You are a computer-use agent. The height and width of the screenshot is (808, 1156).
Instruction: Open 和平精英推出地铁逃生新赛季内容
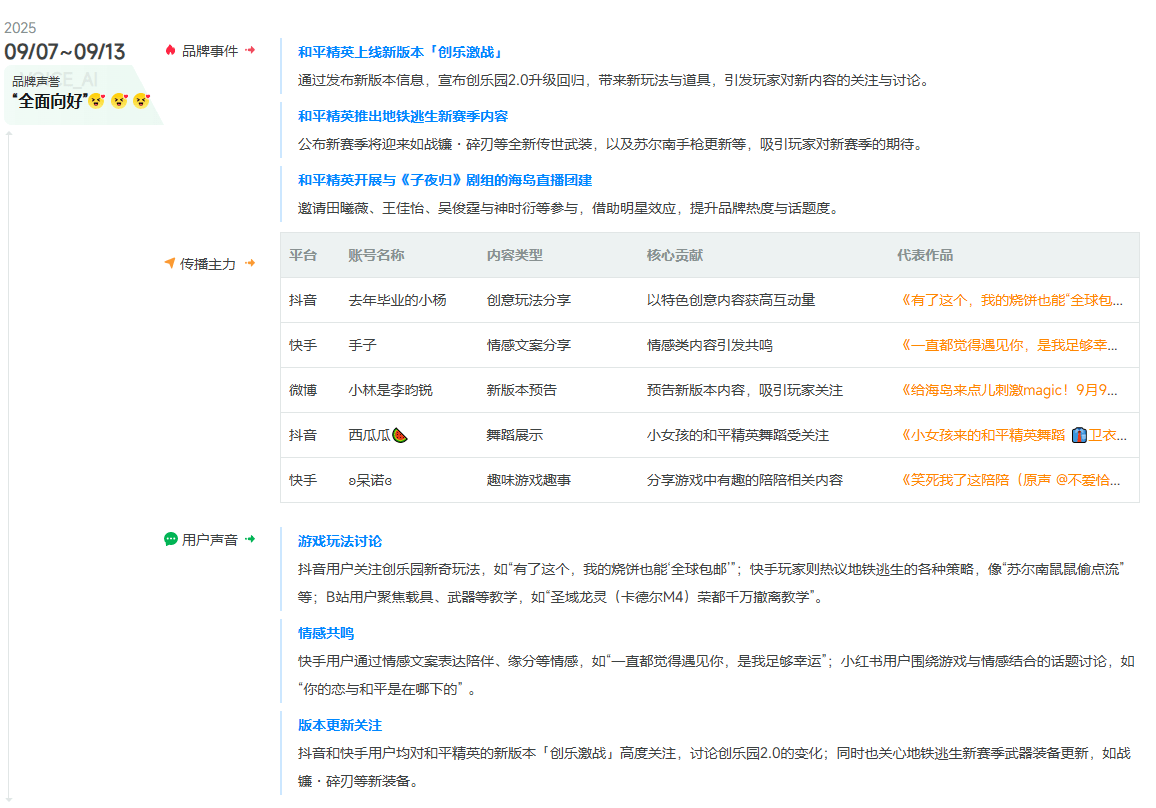point(403,116)
